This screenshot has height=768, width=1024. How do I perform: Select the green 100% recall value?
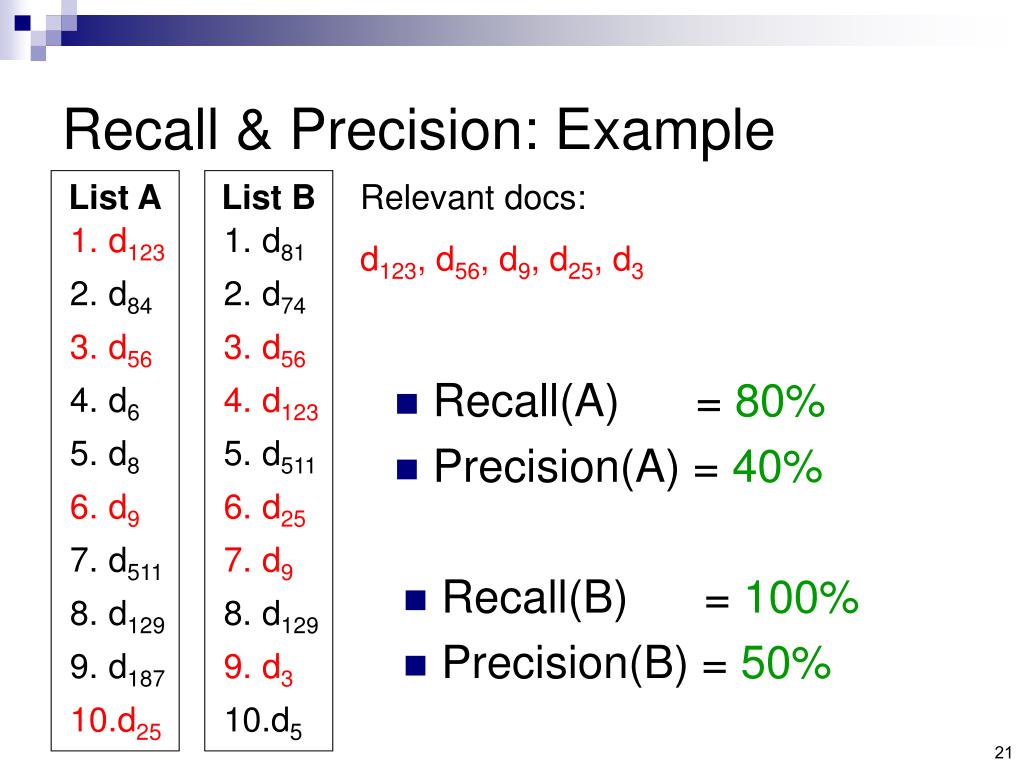coord(801,597)
